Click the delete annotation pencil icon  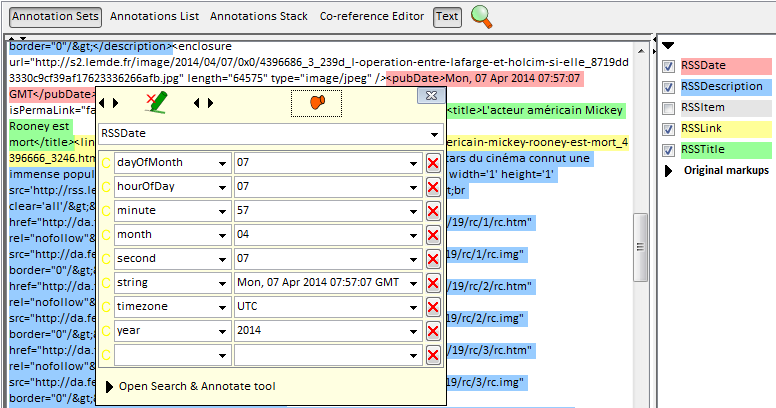[x=156, y=101]
